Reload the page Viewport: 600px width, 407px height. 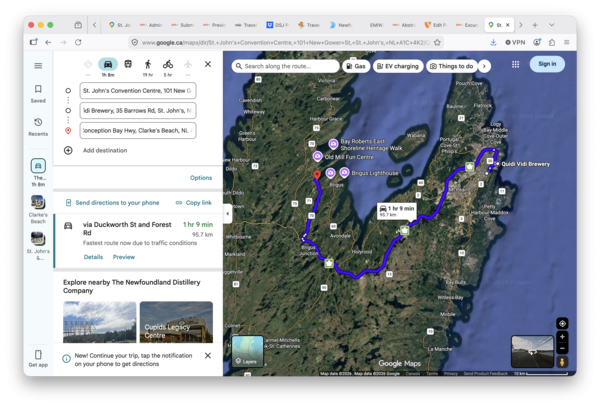(78, 42)
